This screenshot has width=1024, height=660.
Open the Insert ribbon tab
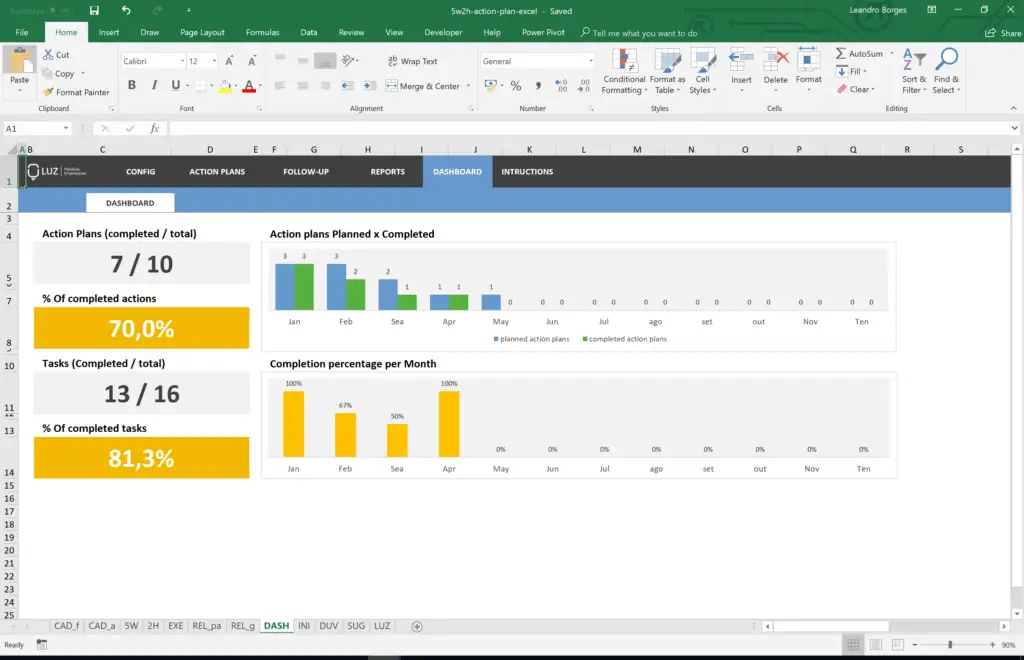click(108, 32)
